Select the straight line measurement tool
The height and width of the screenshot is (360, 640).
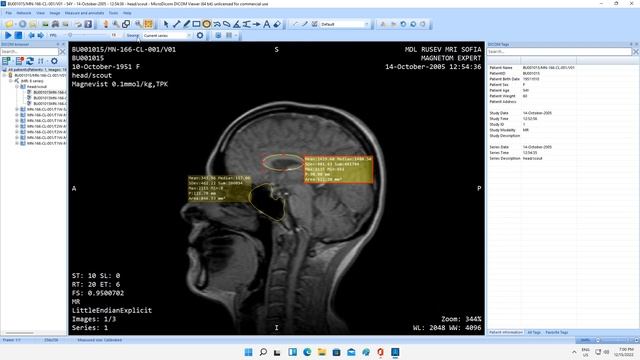pyautogui.click(x=176, y=24)
